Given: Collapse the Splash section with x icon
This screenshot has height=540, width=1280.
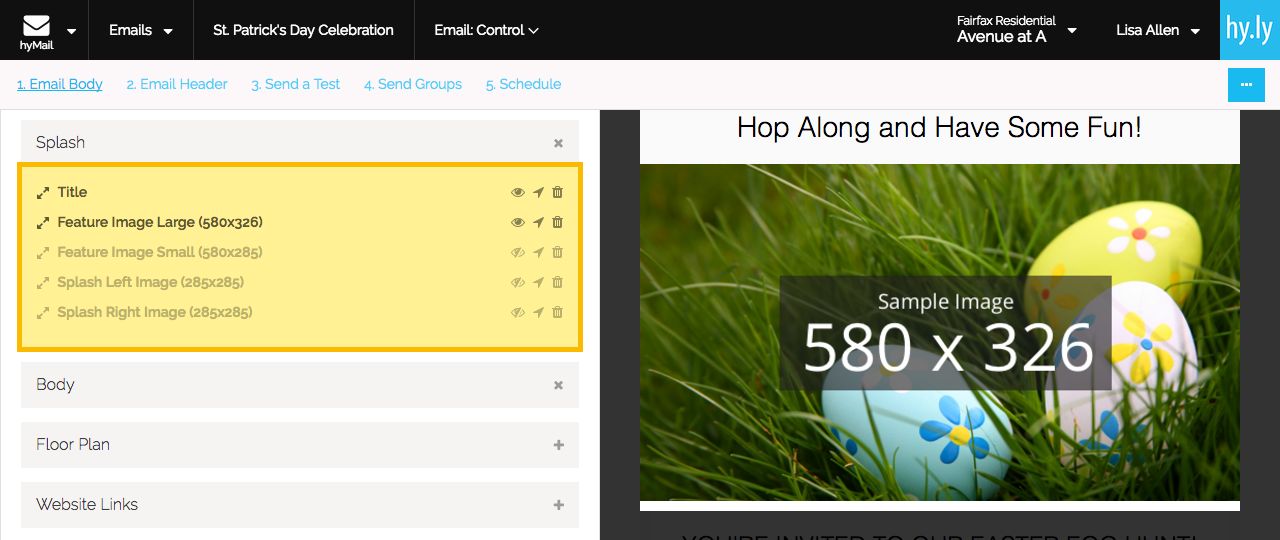Looking at the screenshot, I should pos(558,143).
